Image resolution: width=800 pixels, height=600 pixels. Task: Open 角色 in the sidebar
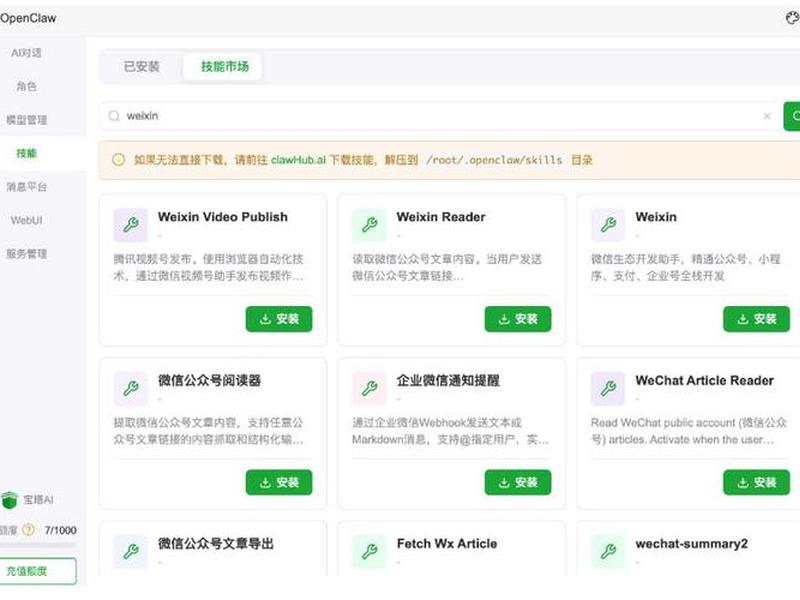point(27,86)
